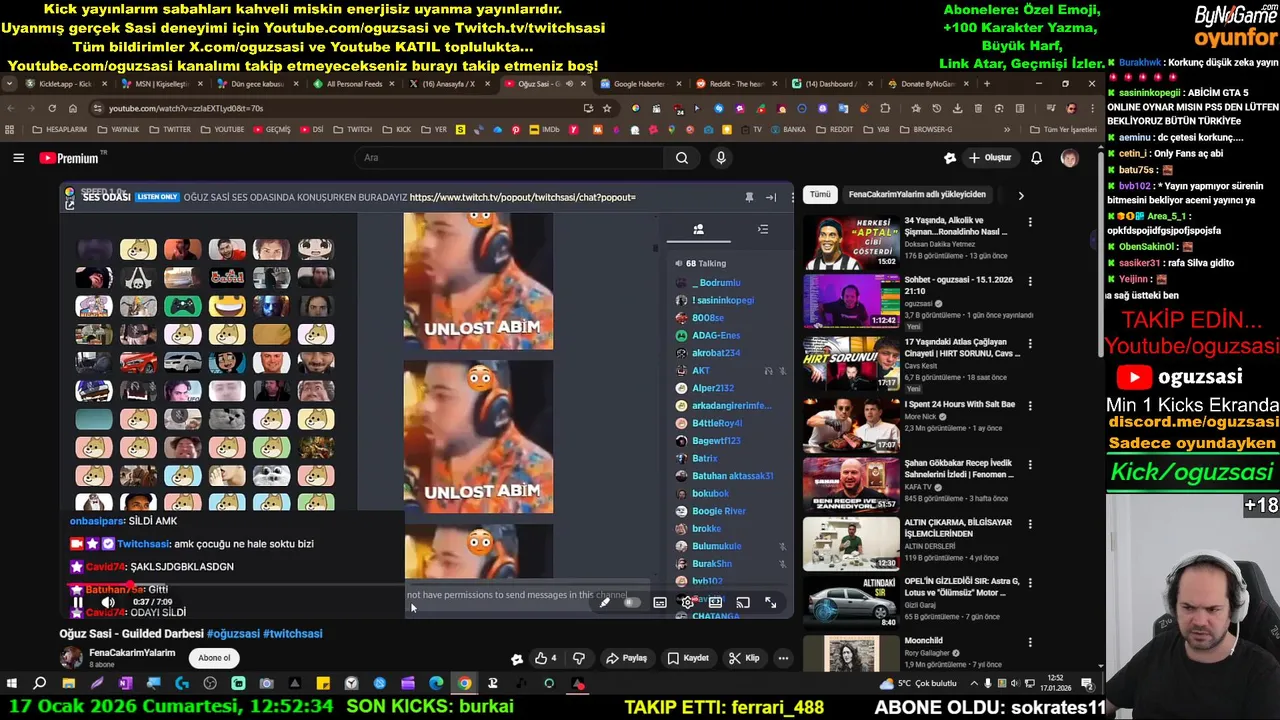Cast the video to a device
The width and height of the screenshot is (1280, 720).
pyautogui.click(x=743, y=603)
